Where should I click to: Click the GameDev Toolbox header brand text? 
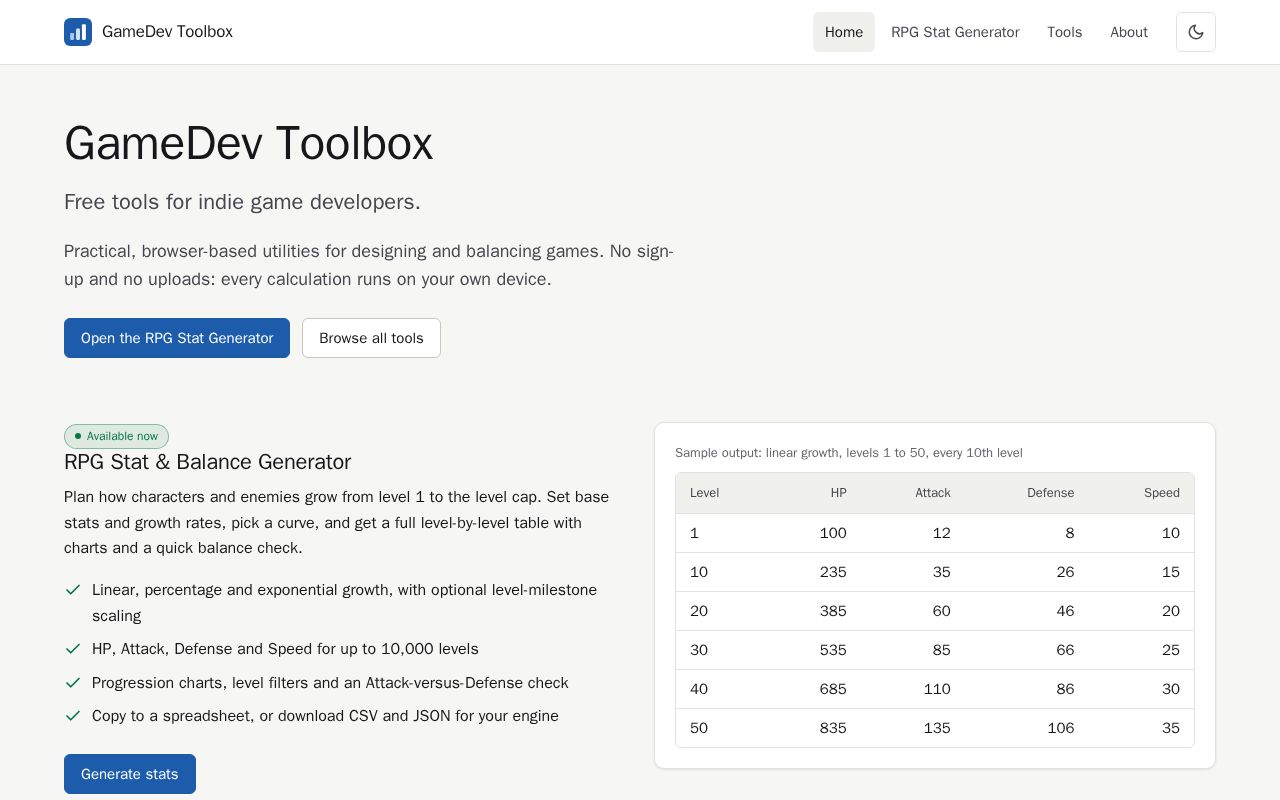(167, 32)
